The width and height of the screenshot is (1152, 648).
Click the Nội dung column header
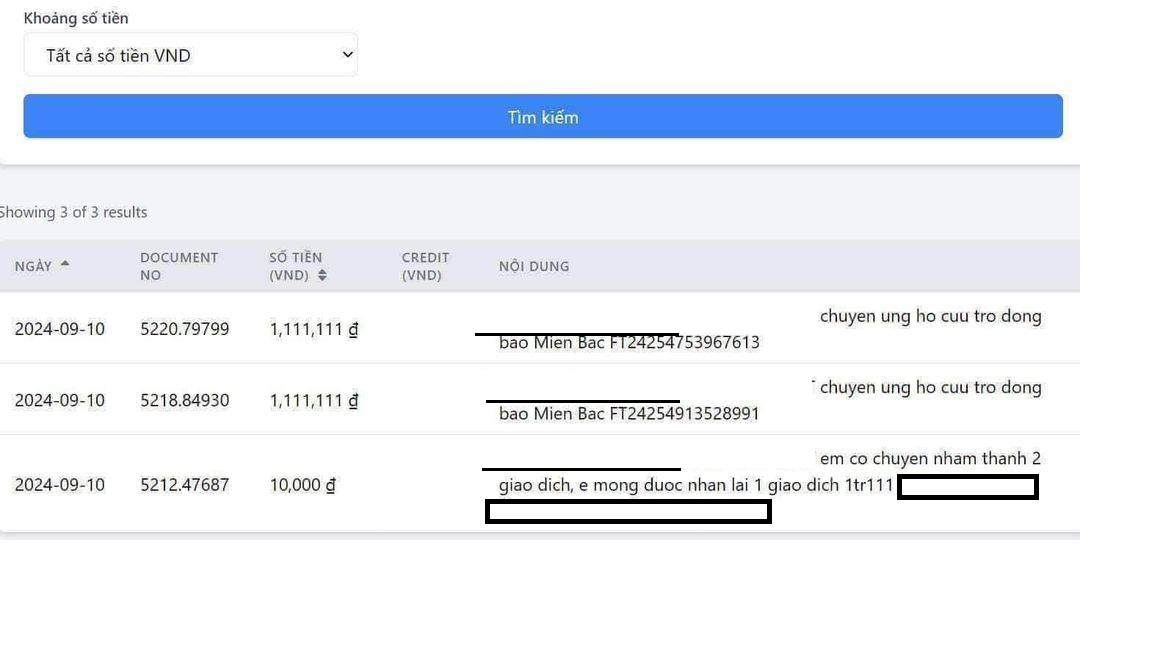point(534,266)
